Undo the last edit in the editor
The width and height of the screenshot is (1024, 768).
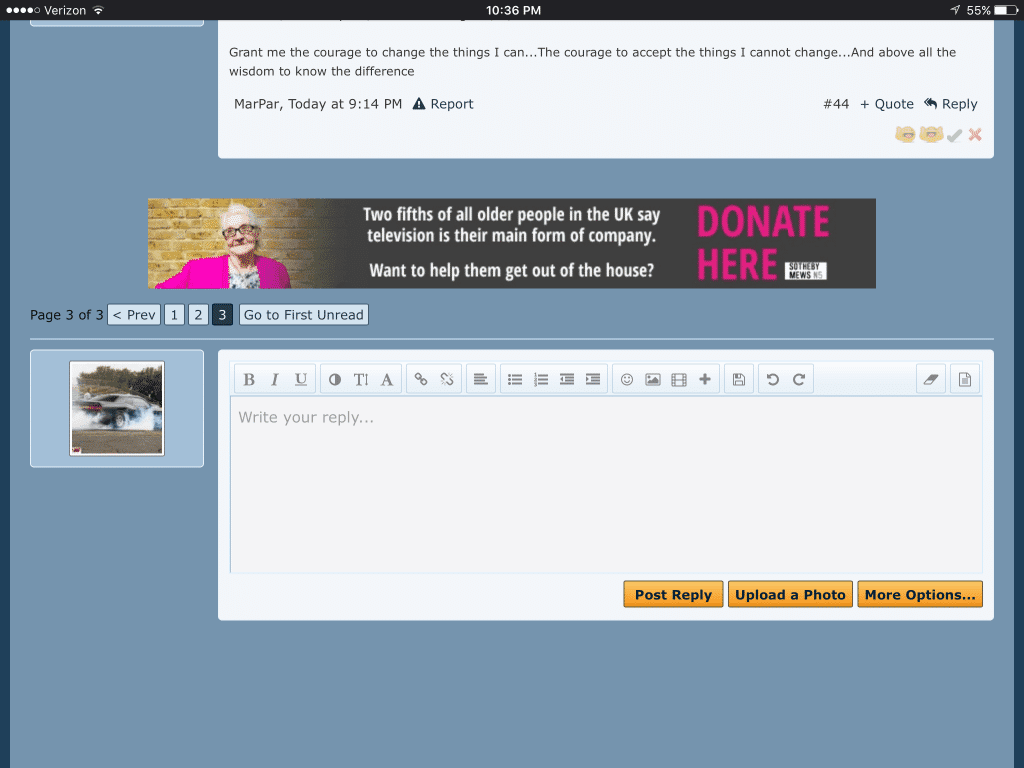pos(772,380)
